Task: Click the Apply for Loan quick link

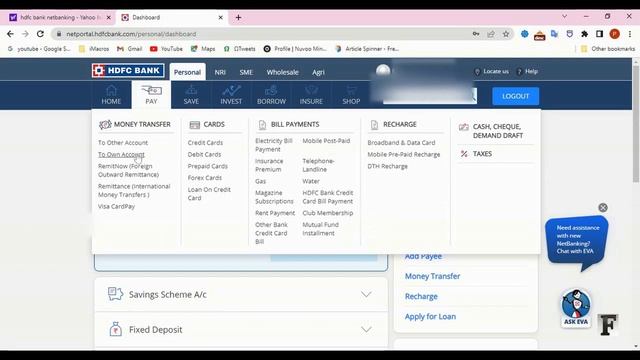Action: tap(430, 317)
